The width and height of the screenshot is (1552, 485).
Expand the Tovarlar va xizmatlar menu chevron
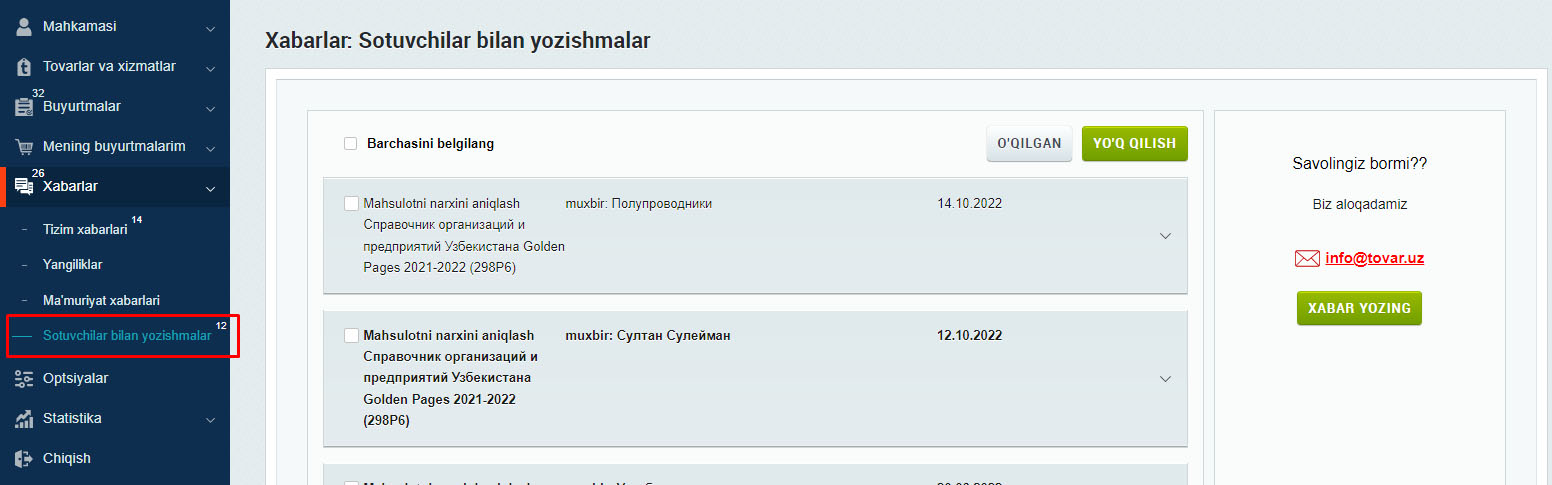(210, 69)
